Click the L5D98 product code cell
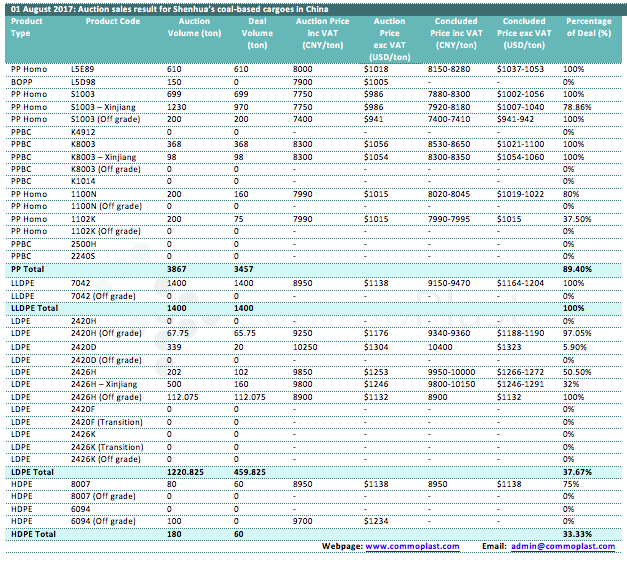This screenshot has width=627, height=564. 84,80
